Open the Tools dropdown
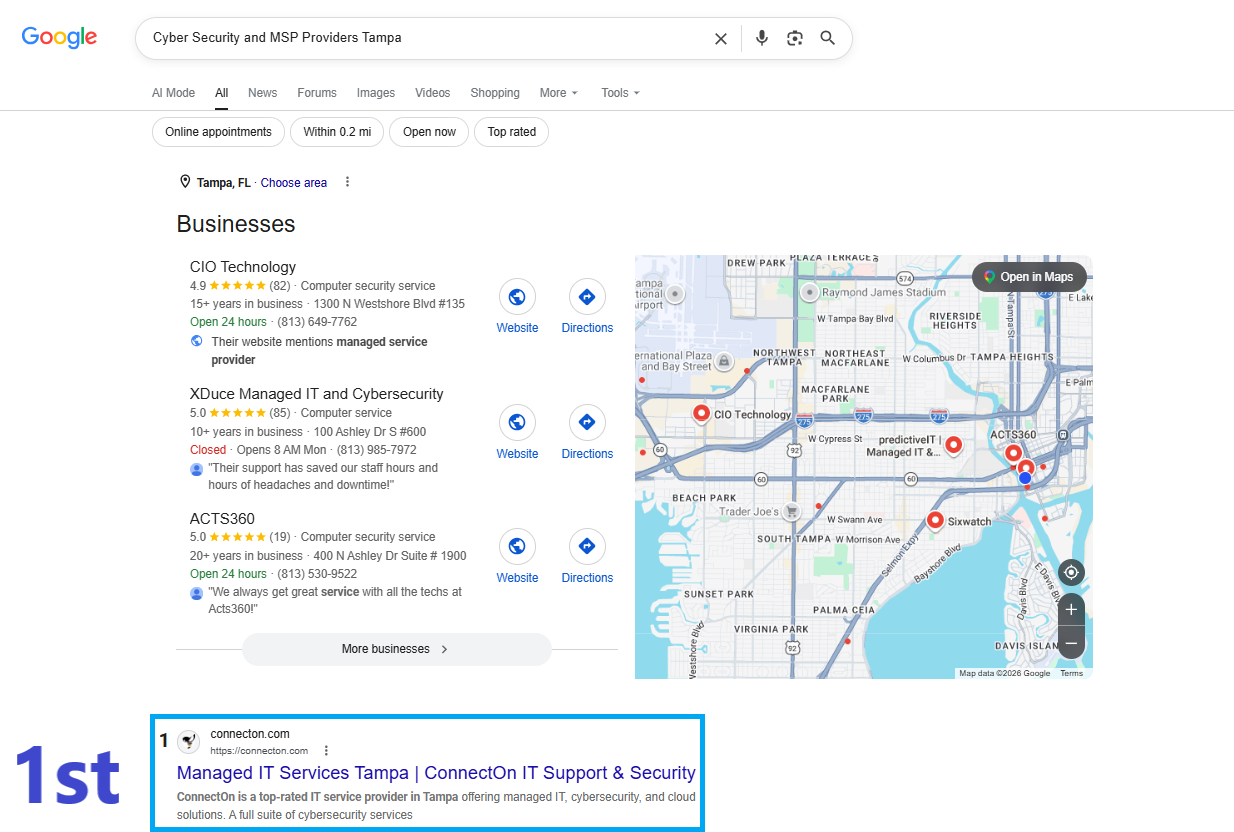Screen dimensions: 1234x832 point(620,93)
